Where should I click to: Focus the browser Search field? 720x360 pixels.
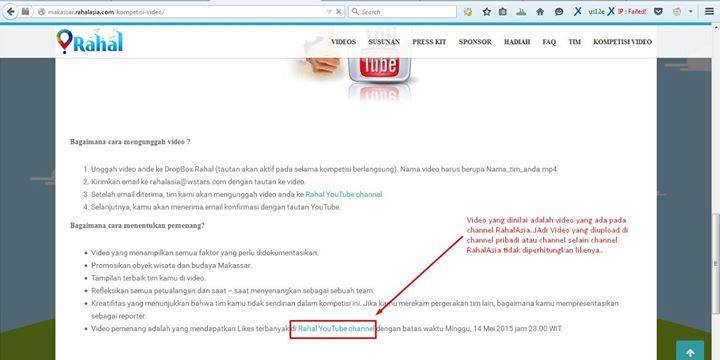point(402,12)
